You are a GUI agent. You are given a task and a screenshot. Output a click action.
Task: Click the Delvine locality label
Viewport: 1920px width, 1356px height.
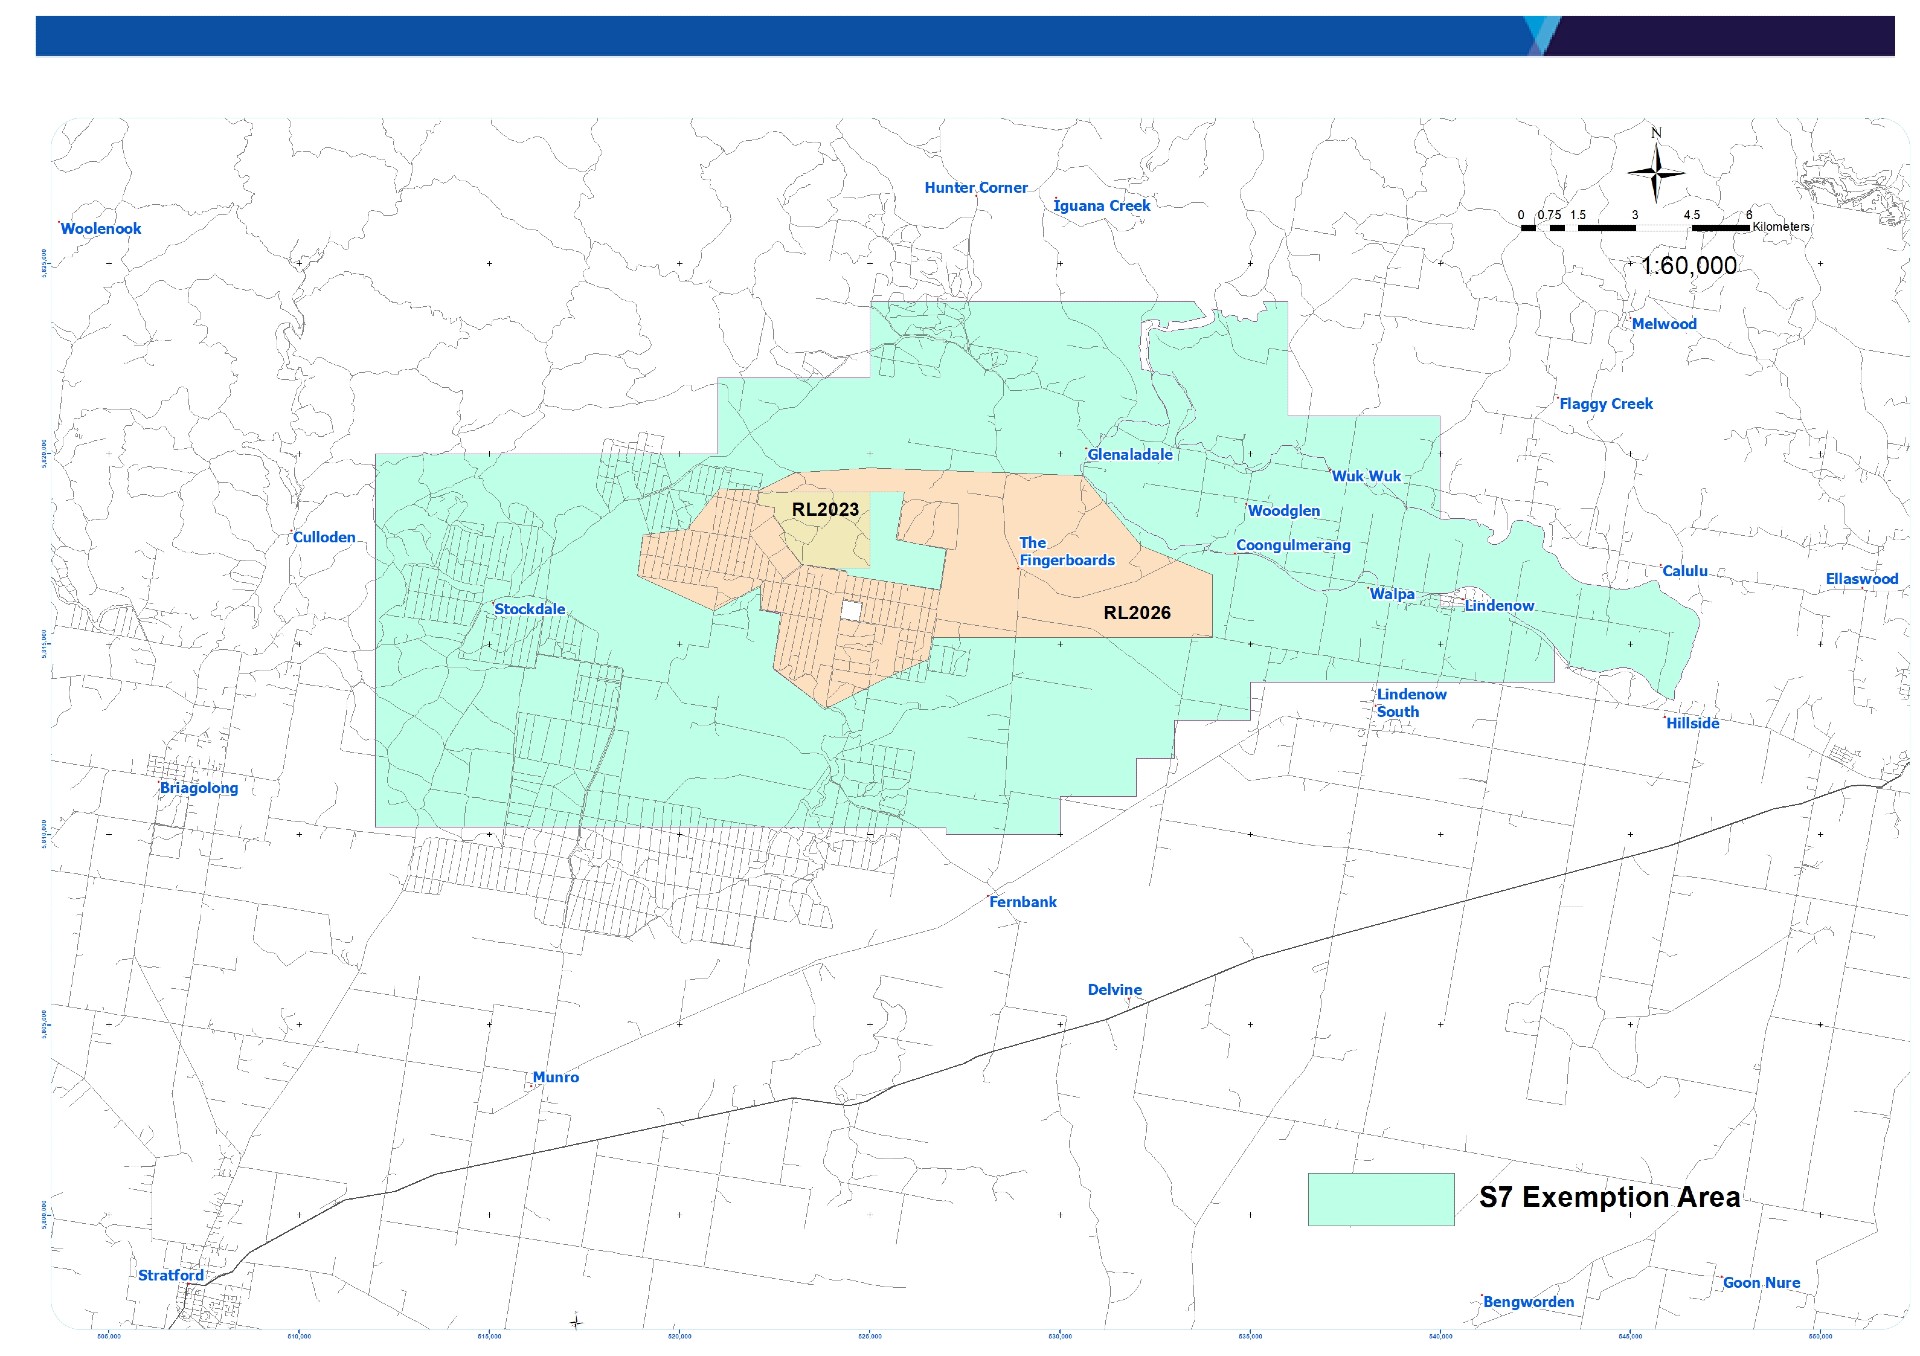[1114, 990]
